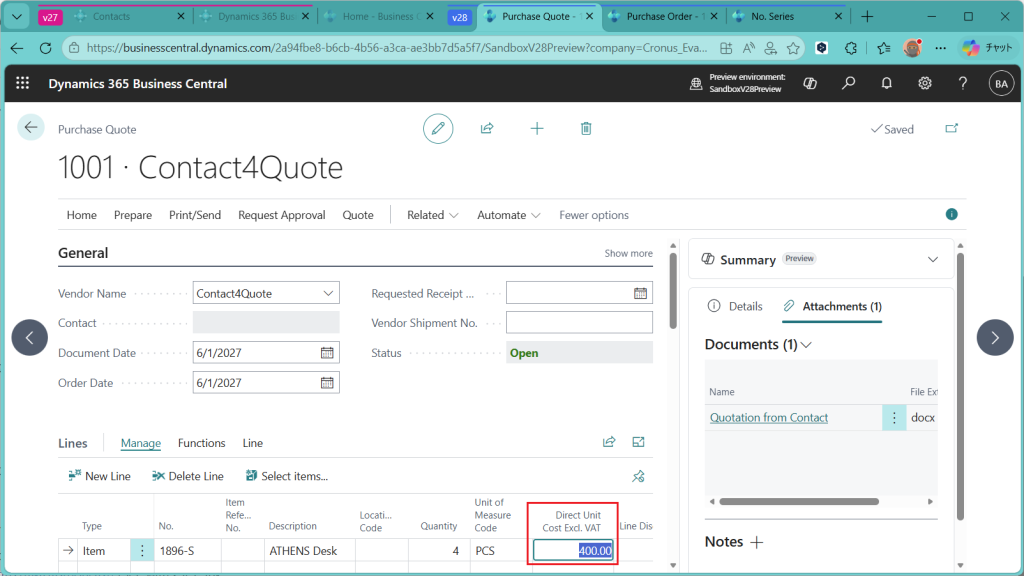Screen dimensions: 1024x576
Task: Click the New Line button
Action: 100,476
